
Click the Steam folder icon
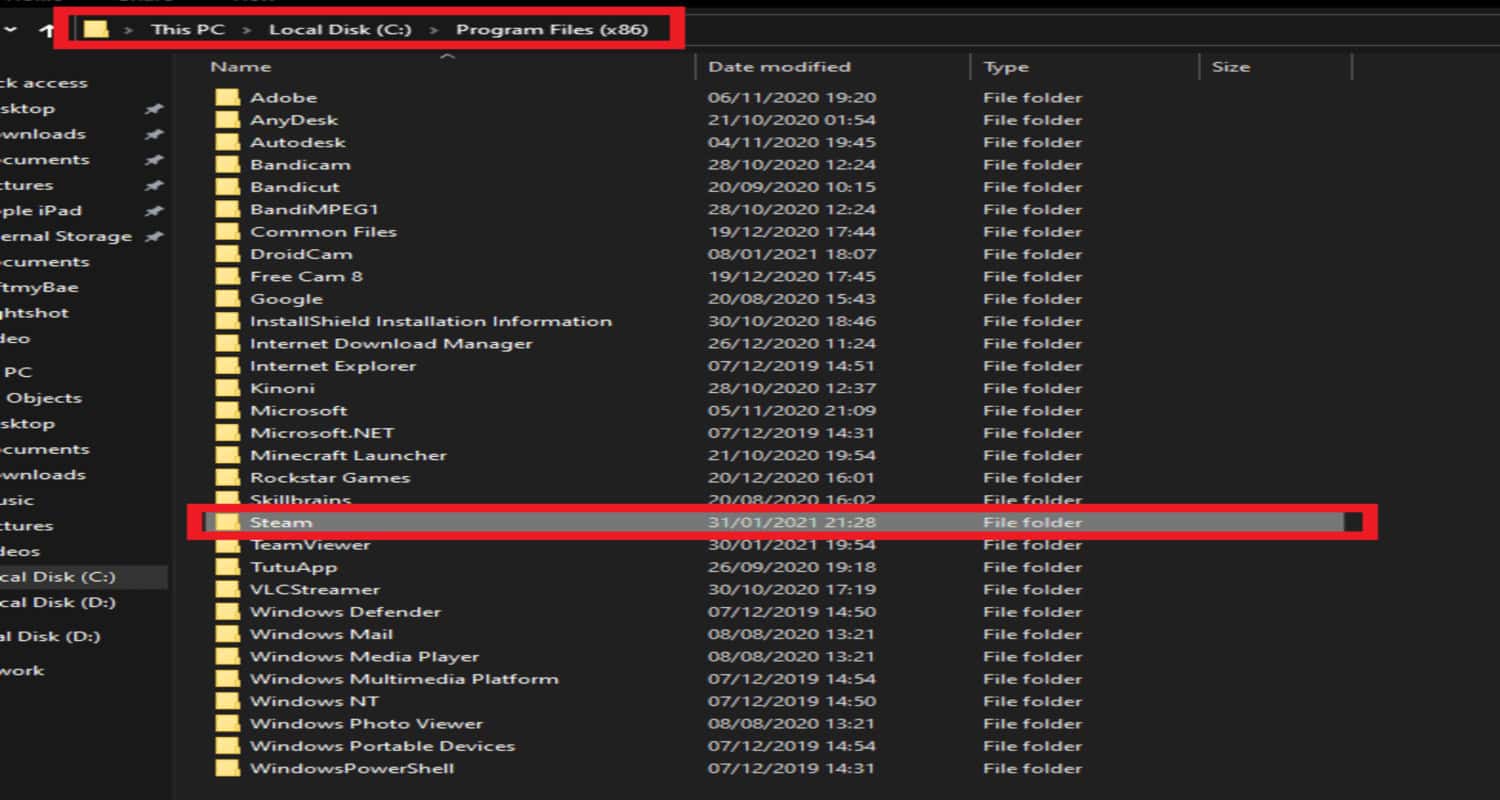tap(229, 522)
